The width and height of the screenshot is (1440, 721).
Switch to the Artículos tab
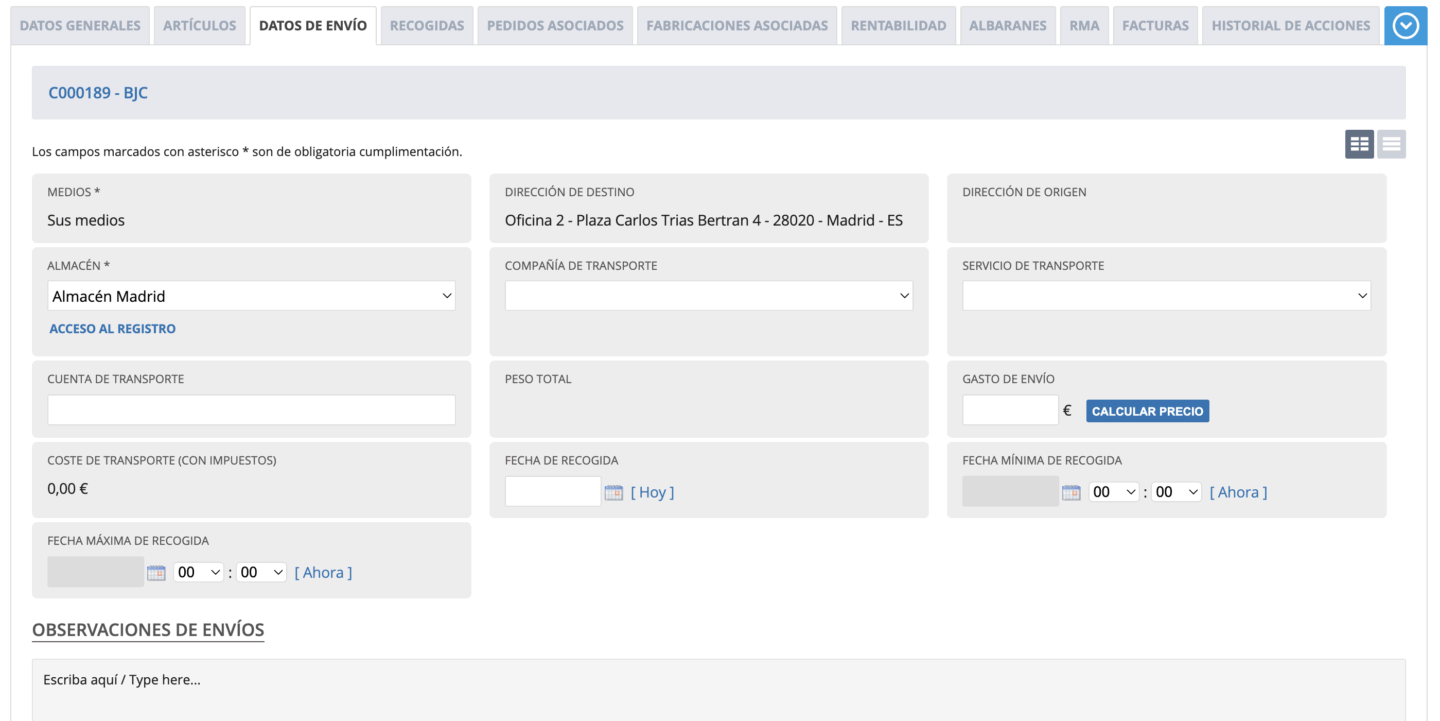[200, 26]
